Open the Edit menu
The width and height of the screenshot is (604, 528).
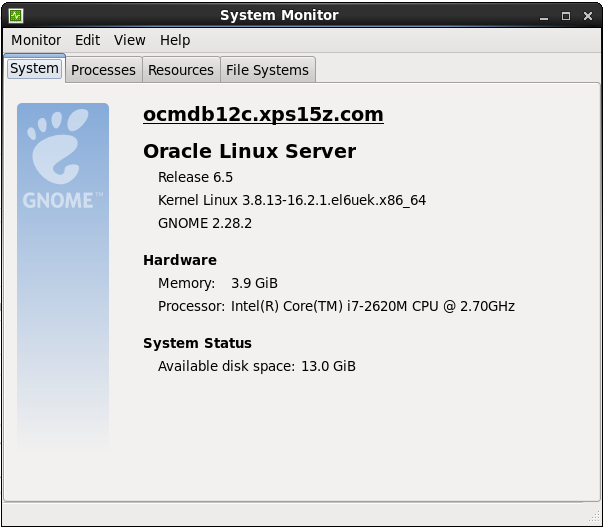pos(87,40)
